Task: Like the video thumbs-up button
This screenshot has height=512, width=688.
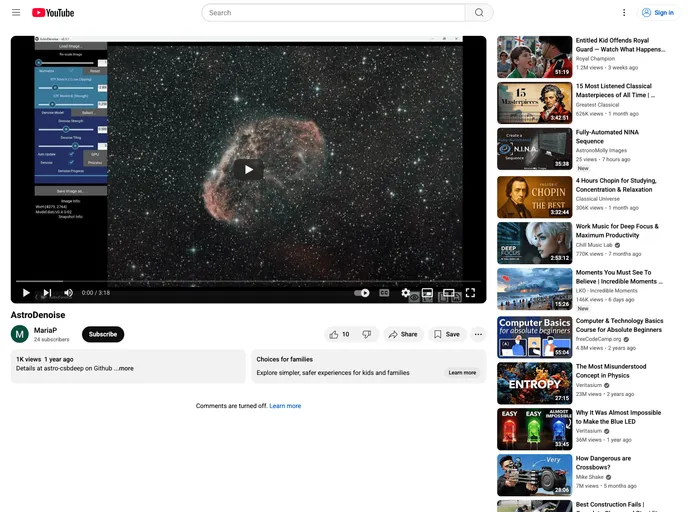Action: click(x=340, y=334)
